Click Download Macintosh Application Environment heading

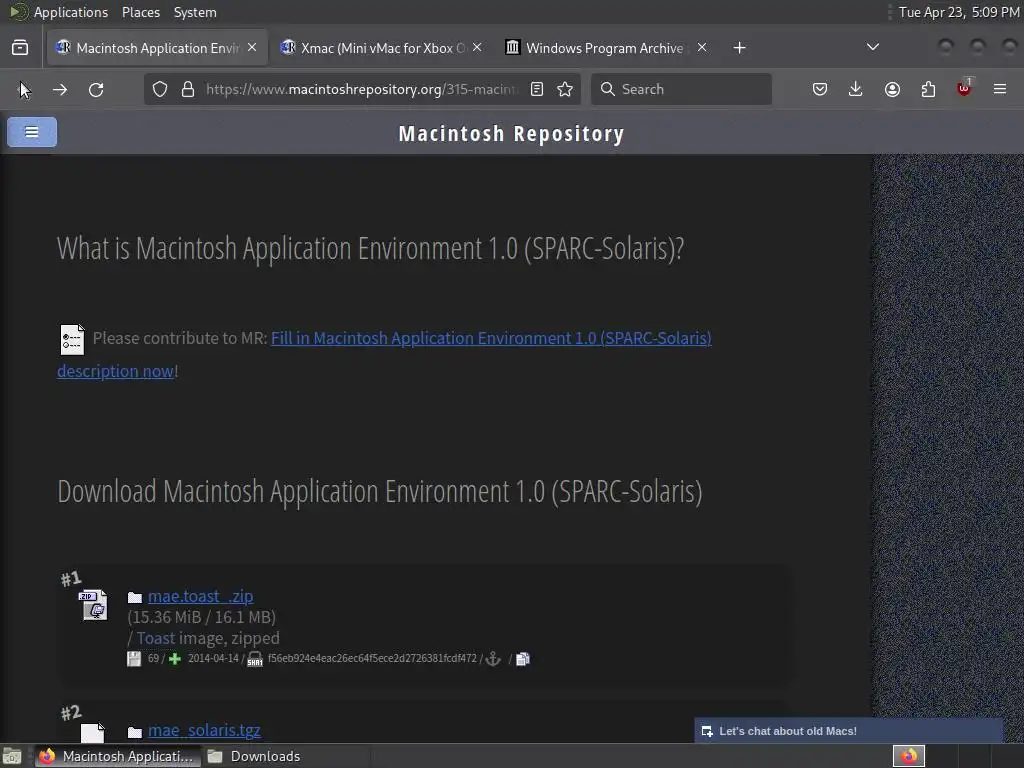pos(380,492)
